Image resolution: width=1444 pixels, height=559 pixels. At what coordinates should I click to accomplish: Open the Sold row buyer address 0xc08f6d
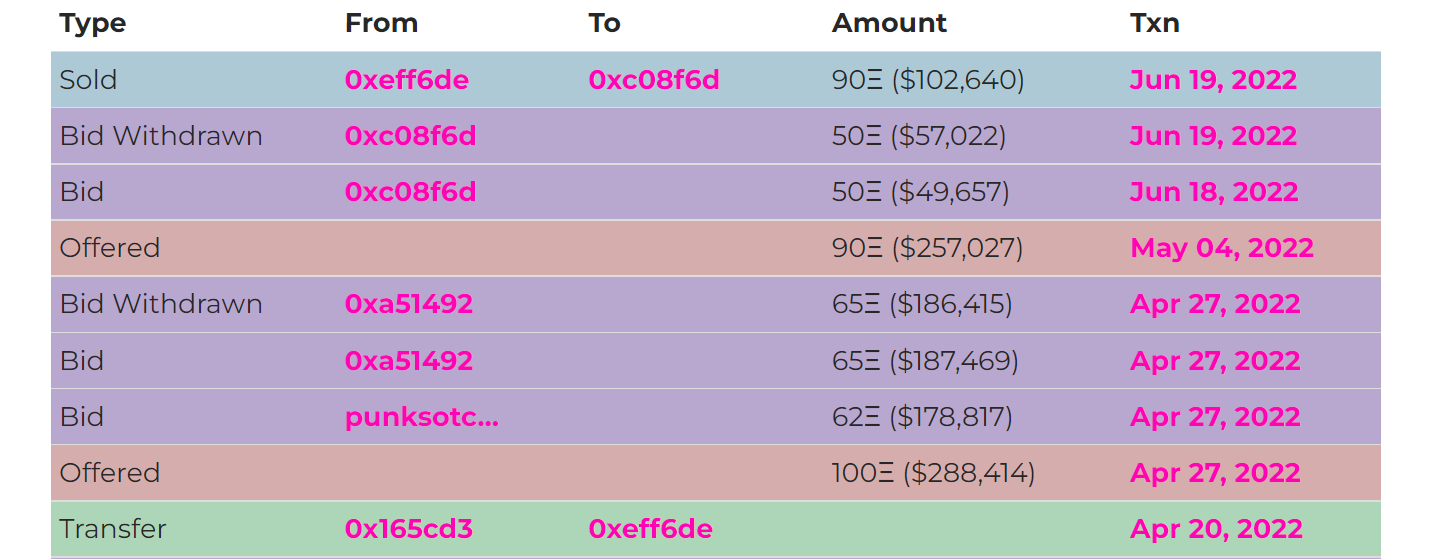point(653,80)
